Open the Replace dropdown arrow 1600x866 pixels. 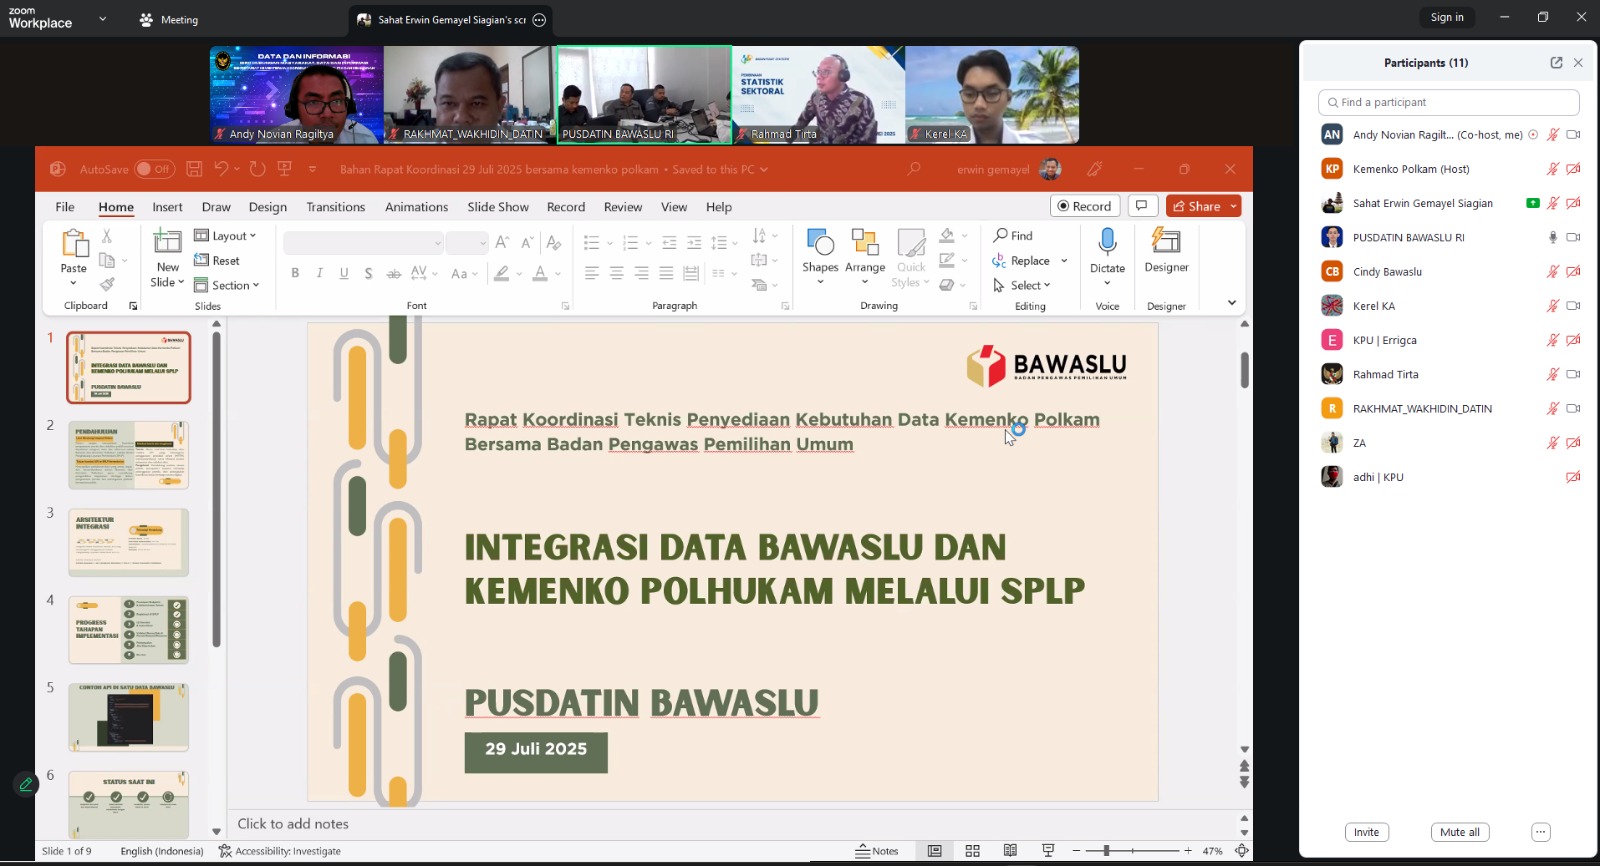coord(1064,261)
